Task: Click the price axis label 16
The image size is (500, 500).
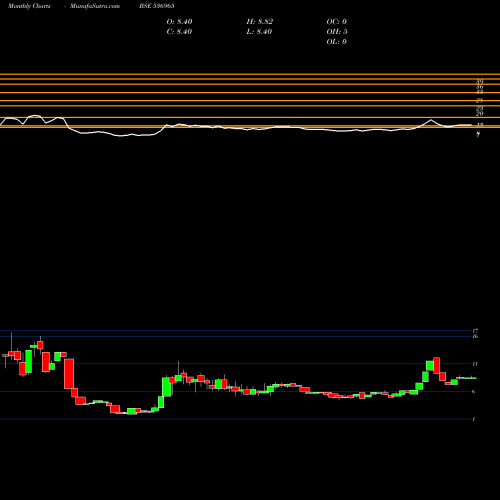Action: point(475,336)
